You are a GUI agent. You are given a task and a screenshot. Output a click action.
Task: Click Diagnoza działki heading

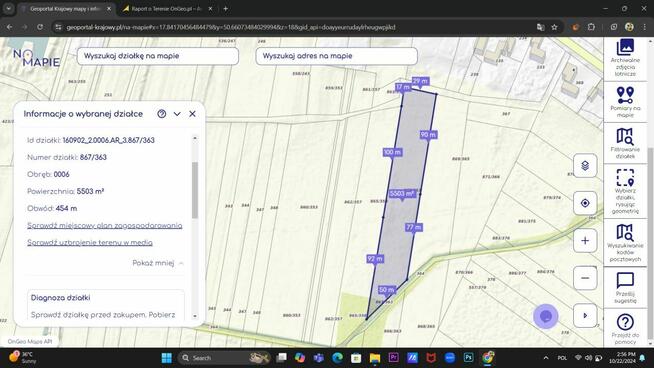tap(60, 297)
